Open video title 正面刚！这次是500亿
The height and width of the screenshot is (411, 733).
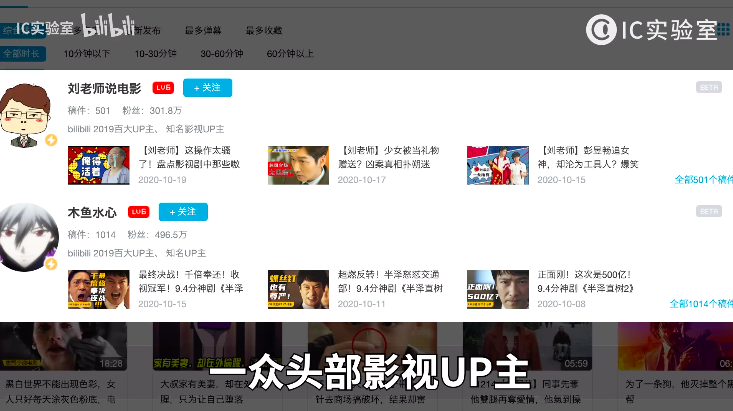click(x=586, y=281)
